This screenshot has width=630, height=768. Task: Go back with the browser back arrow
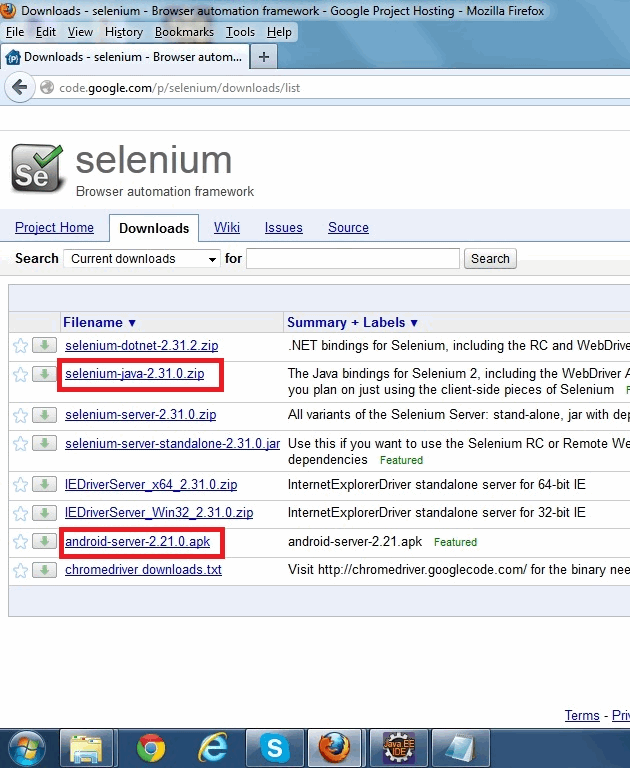[x=20, y=88]
